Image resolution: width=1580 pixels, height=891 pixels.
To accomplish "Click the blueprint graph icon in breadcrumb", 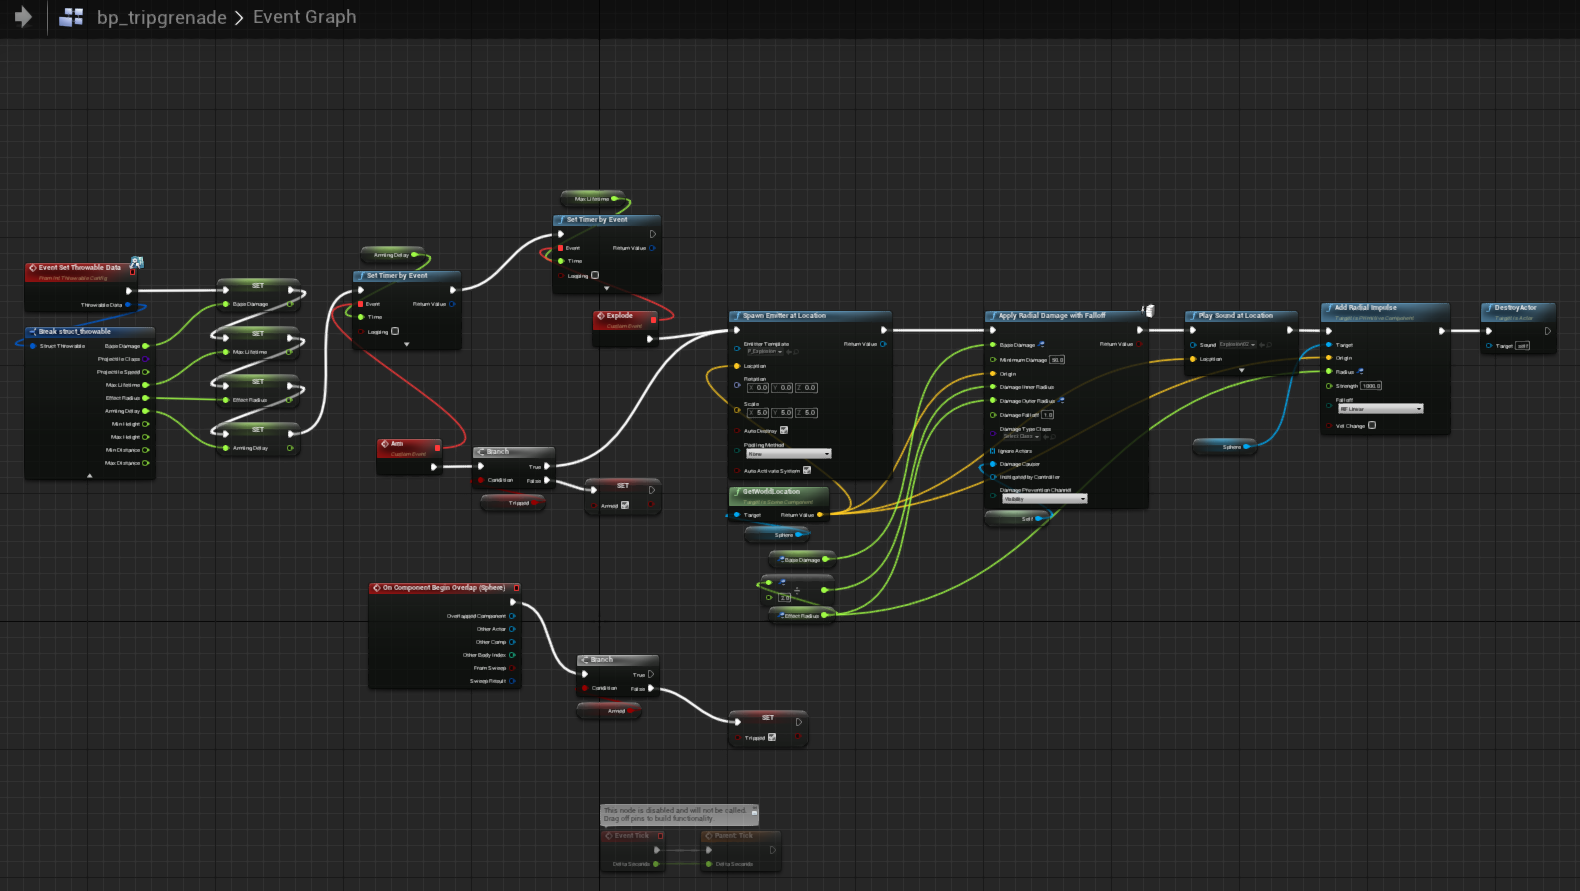I will [70, 17].
